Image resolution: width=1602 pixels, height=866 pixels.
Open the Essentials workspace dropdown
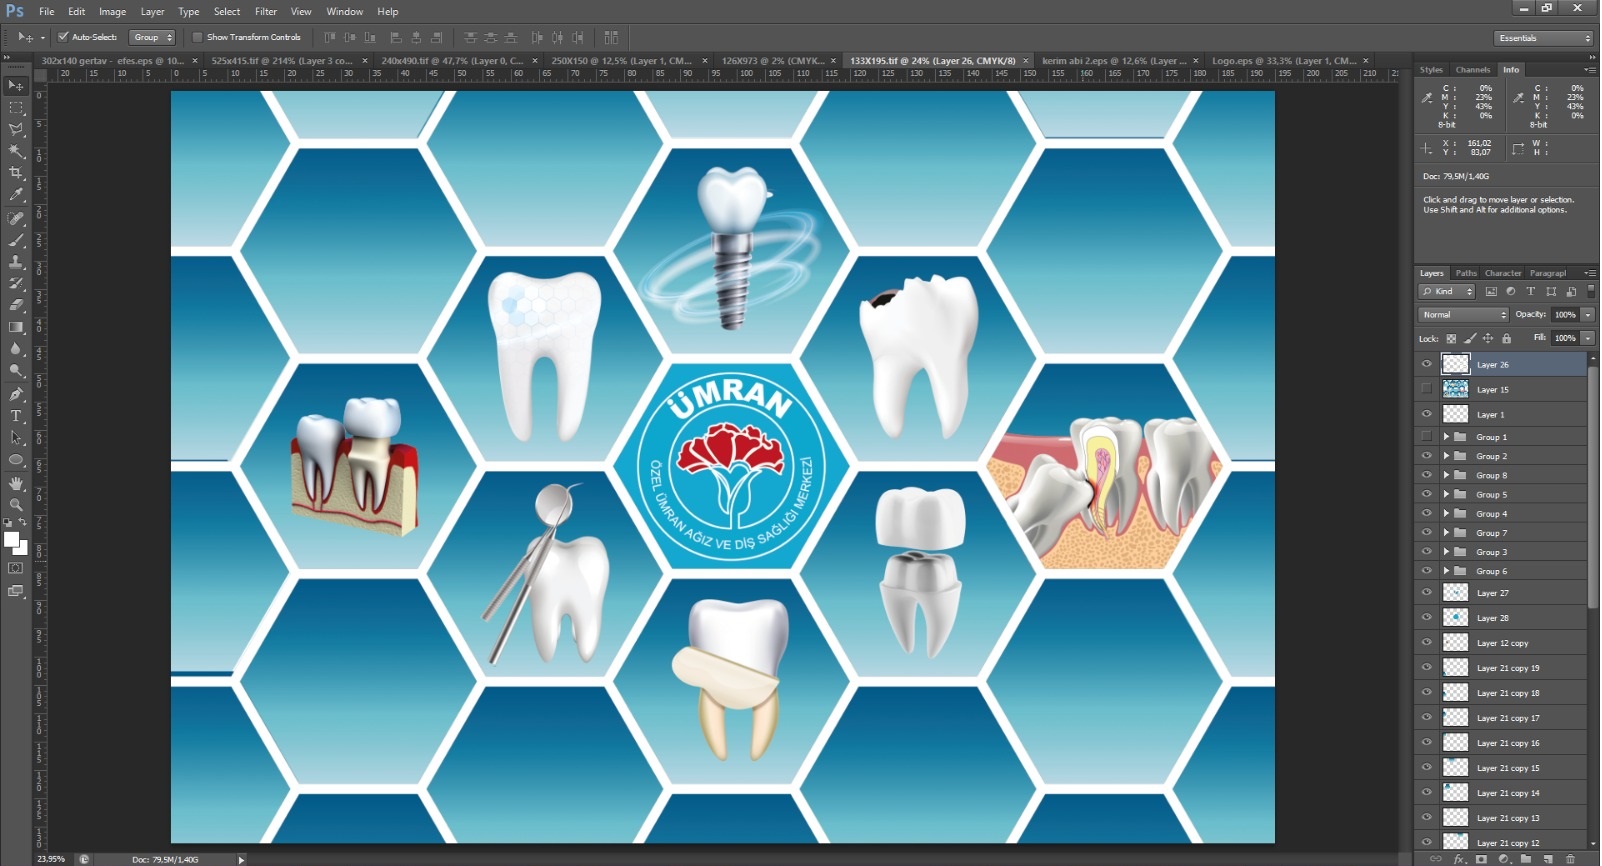point(1544,38)
